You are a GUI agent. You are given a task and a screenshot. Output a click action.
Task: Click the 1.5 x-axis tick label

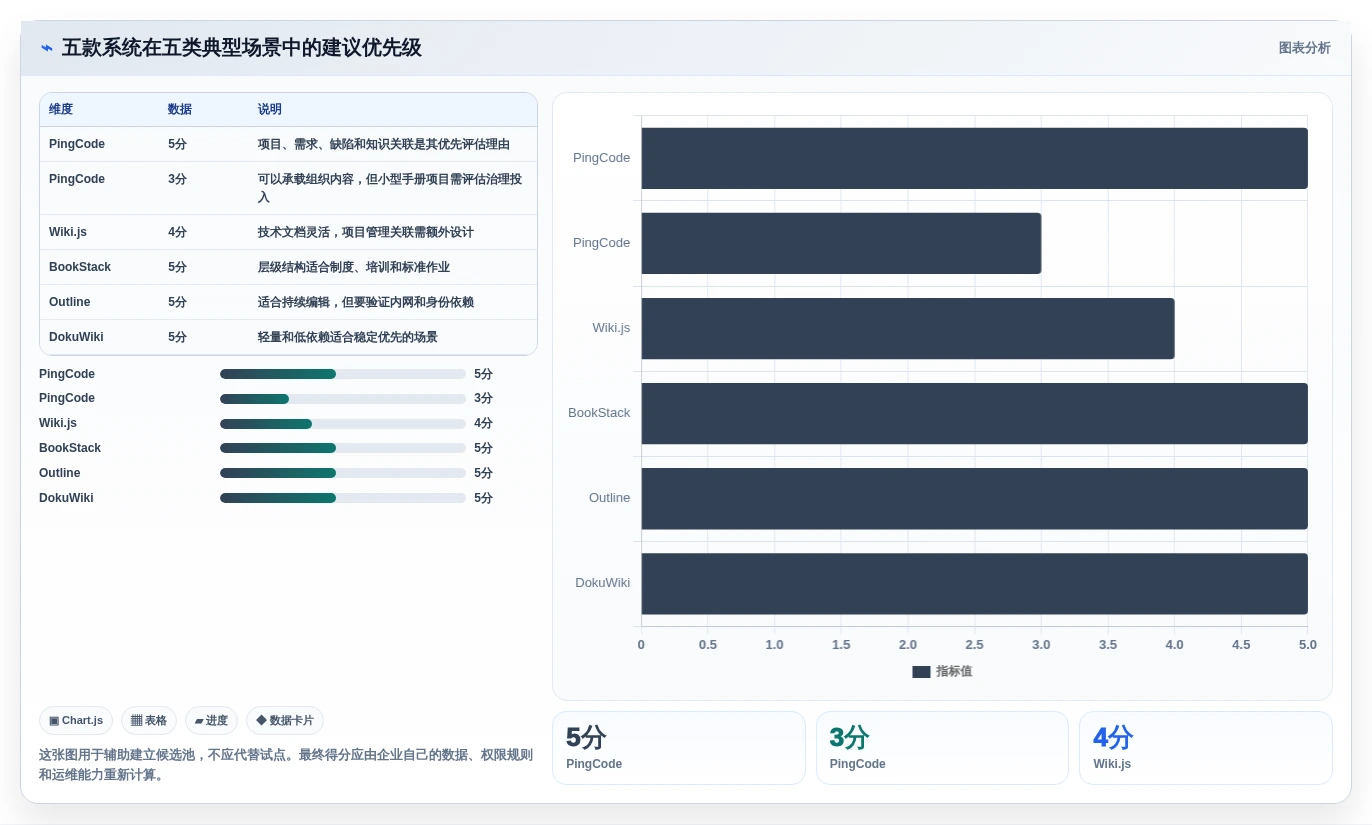[841, 645]
